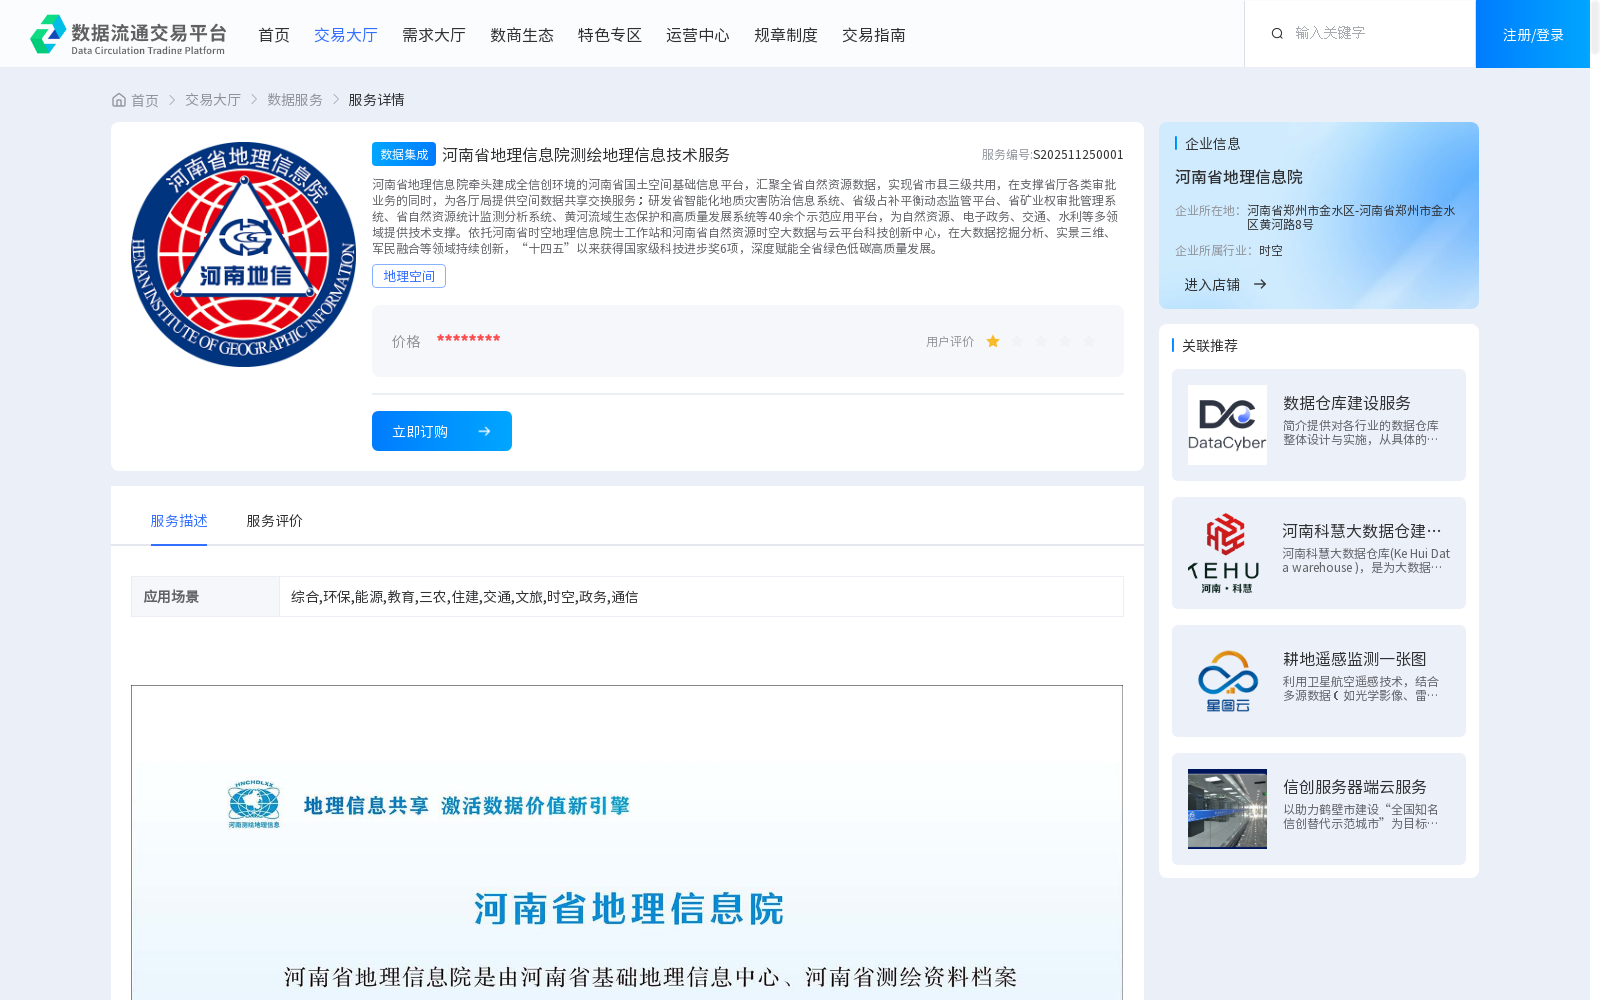Go to 首页 breadcrumb link
Image resolution: width=1600 pixels, height=1000 pixels.
click(145, 100)
